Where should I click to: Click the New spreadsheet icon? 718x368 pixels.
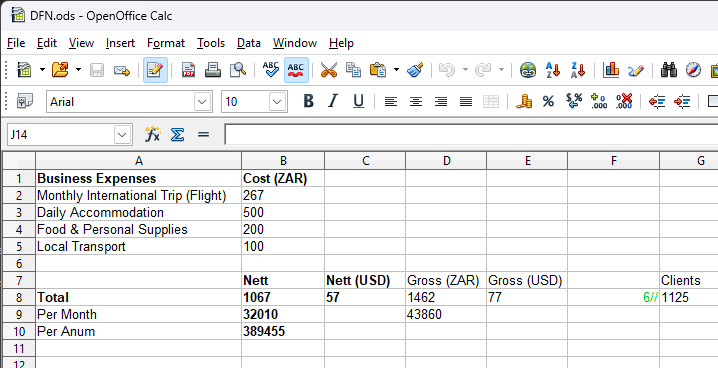pos(24,70)
